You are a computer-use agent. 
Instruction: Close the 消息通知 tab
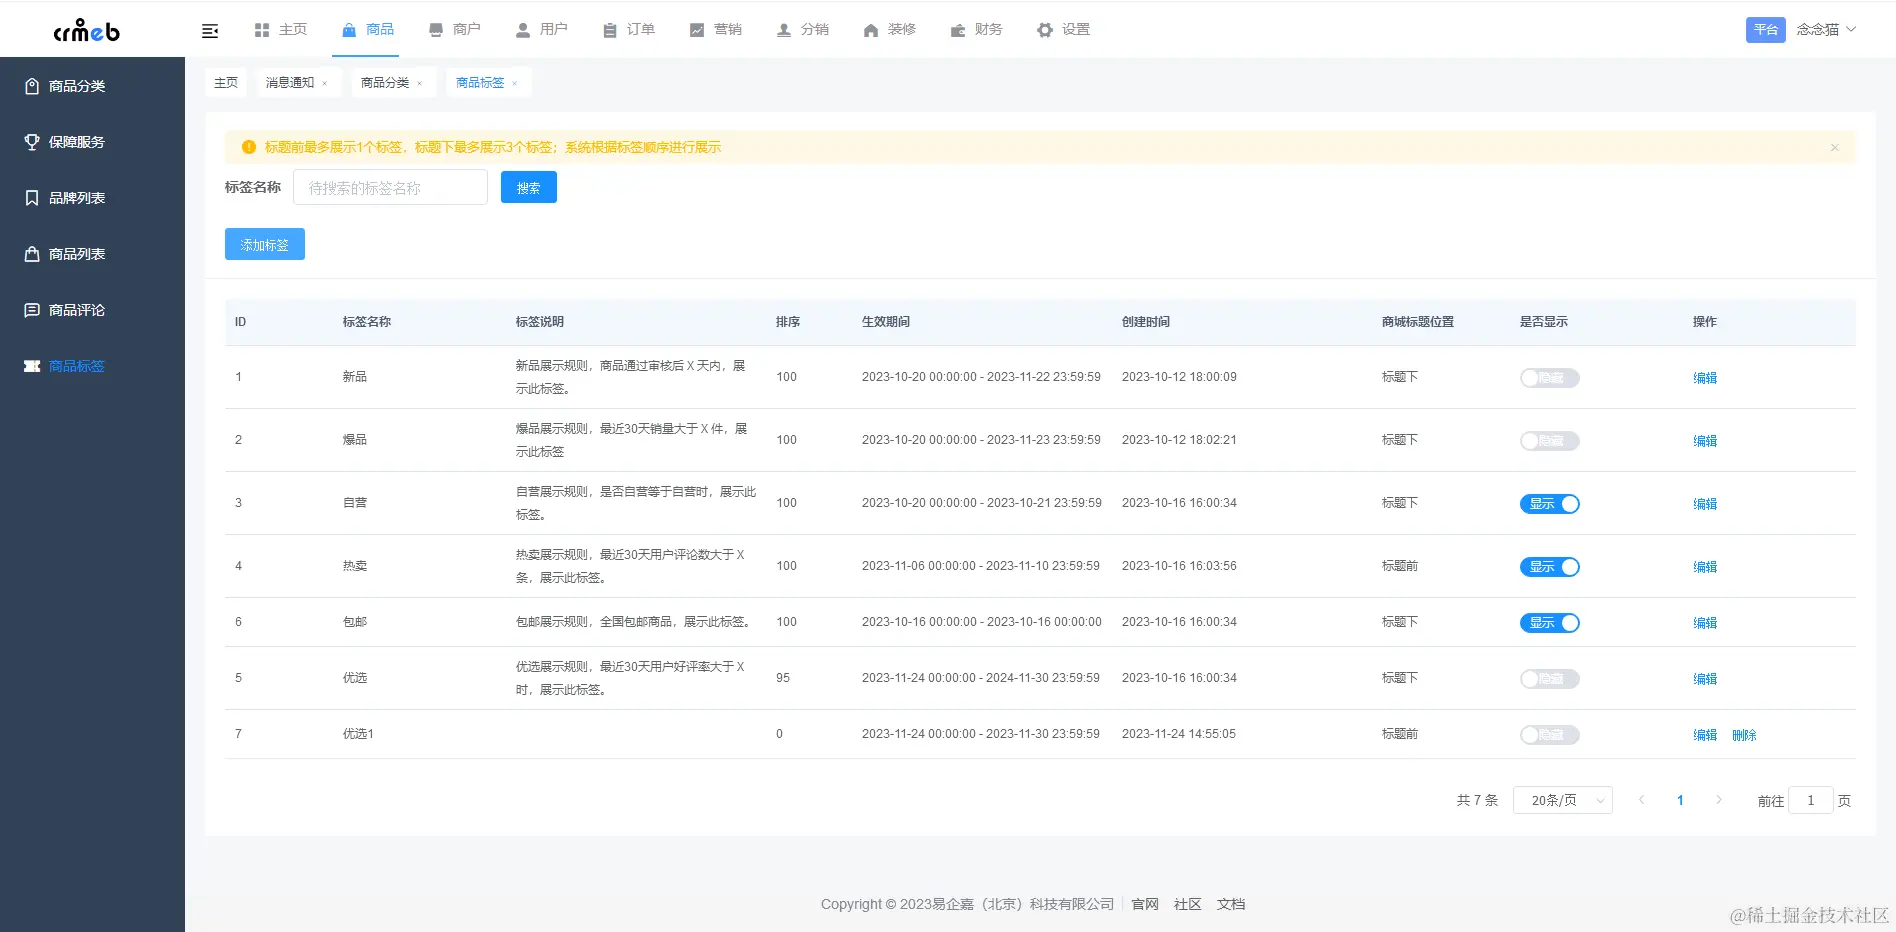coord(324,83)
